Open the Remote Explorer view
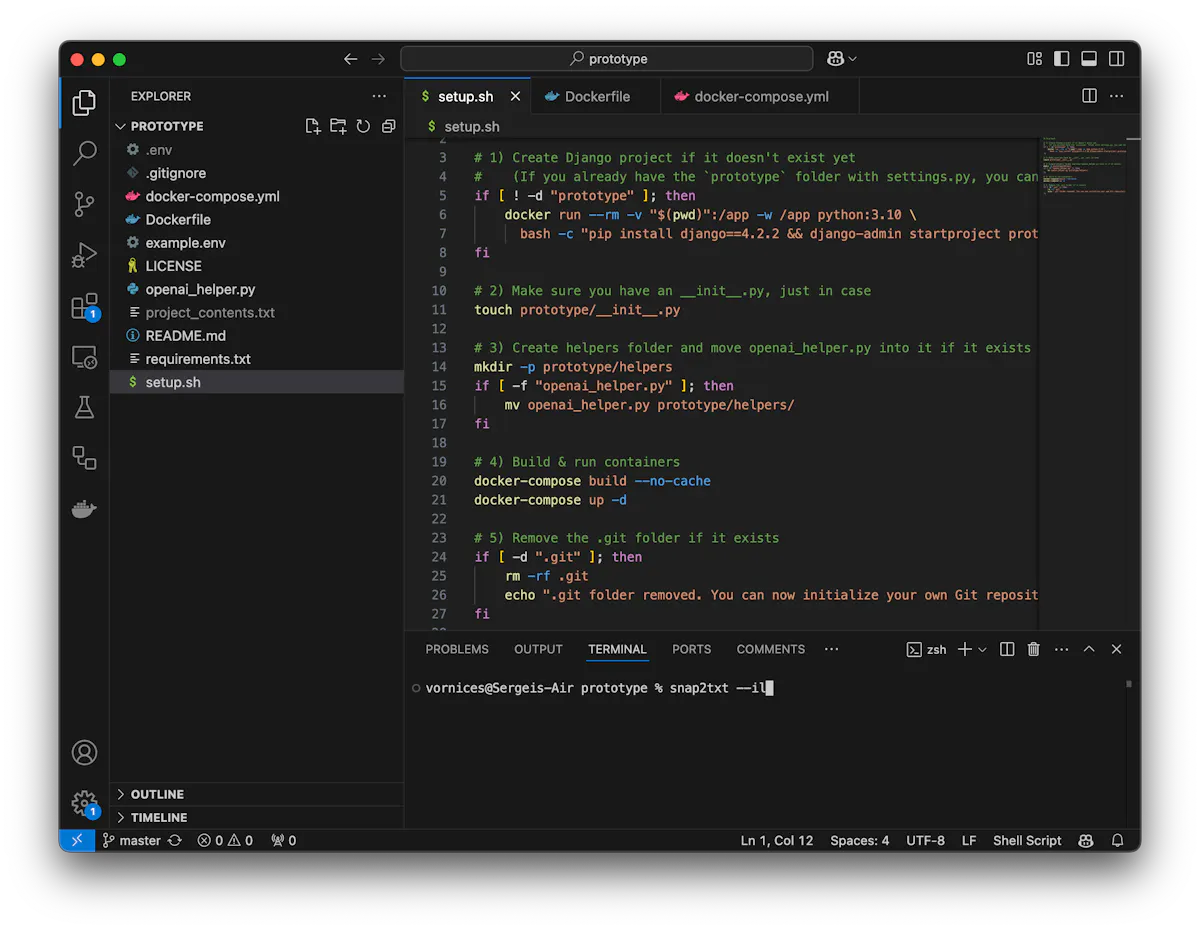 (x=85, y=357)
